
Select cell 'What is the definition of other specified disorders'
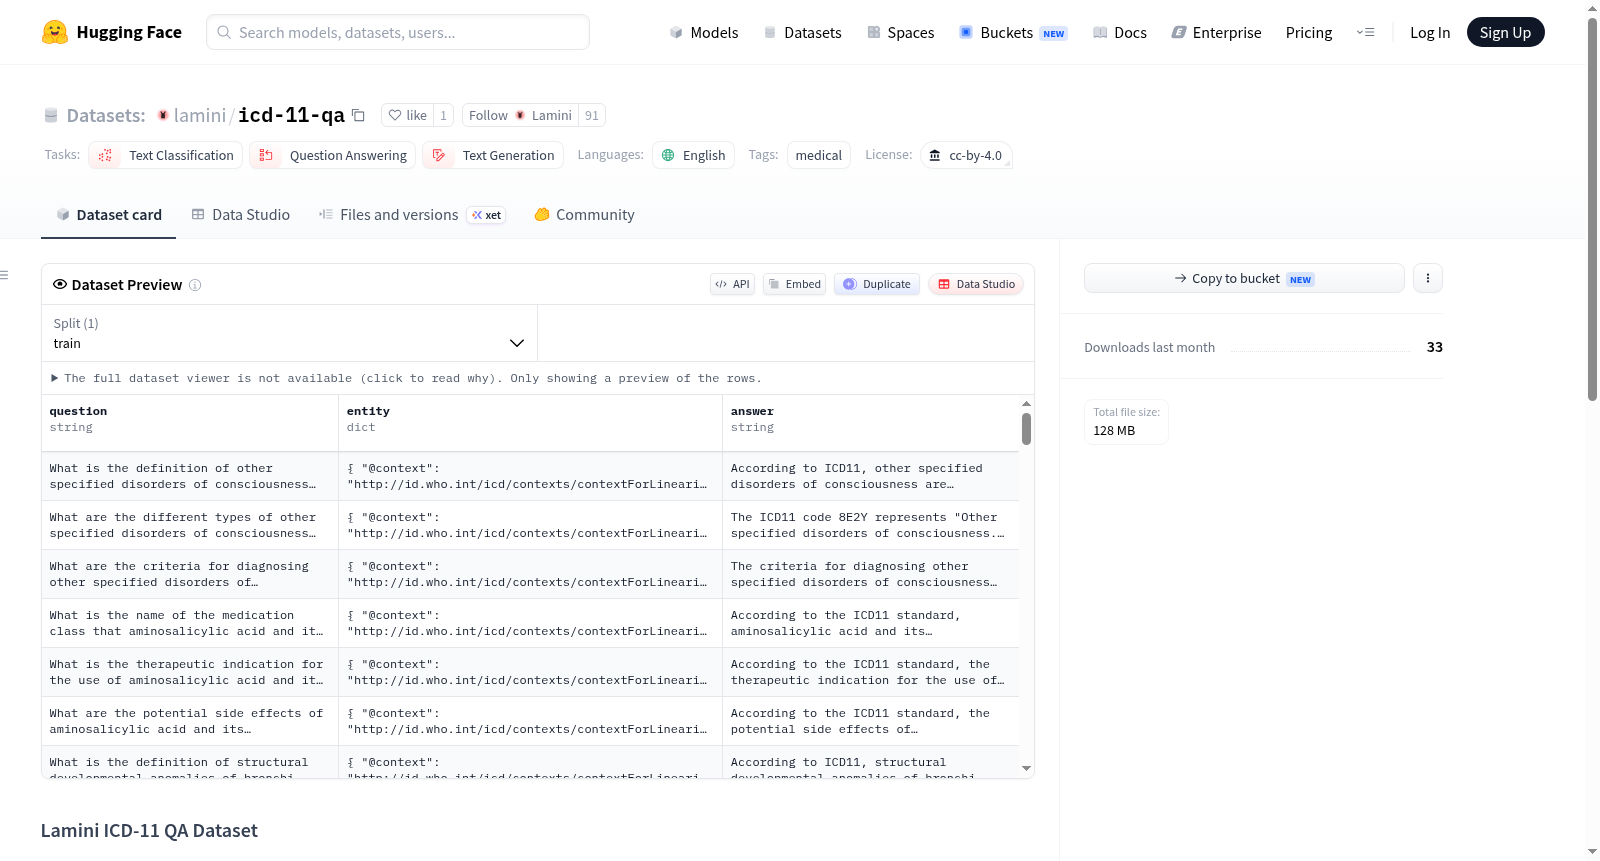pyautogui.click(x=190, y=476)
